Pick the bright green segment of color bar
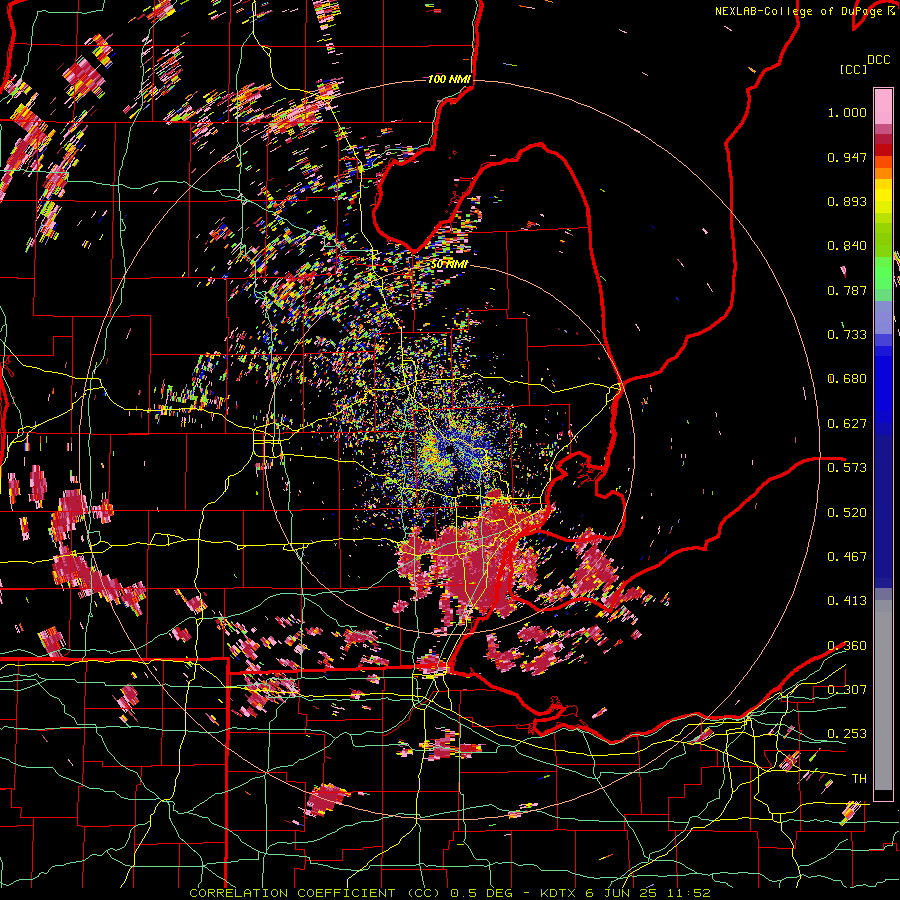Viewport: 900px width, 900px height. pyautogui.click(x=883, y=273)
